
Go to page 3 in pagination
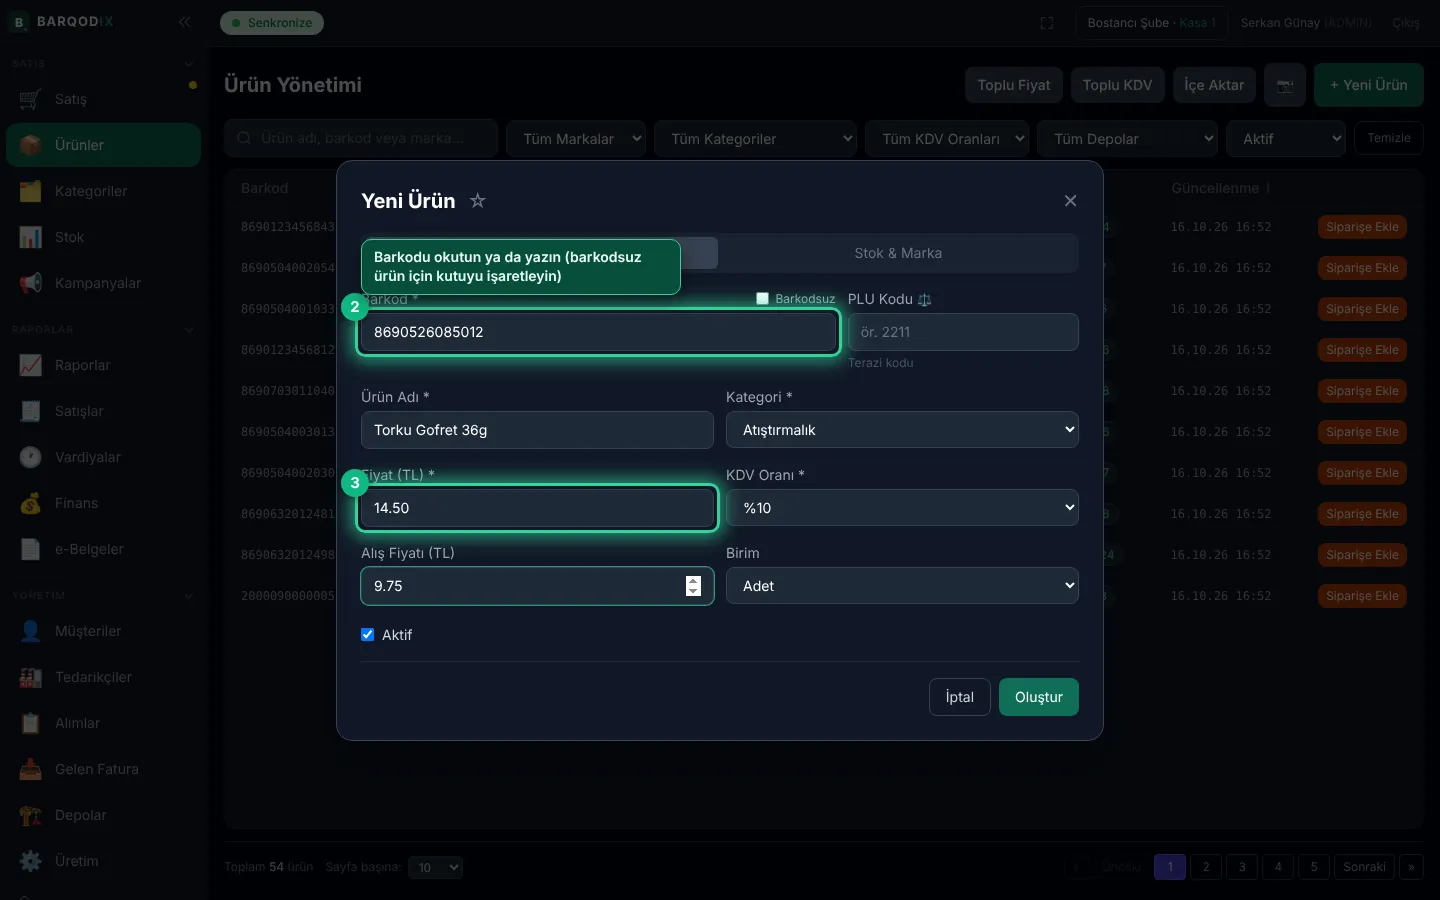click(x=1242, y=867)
